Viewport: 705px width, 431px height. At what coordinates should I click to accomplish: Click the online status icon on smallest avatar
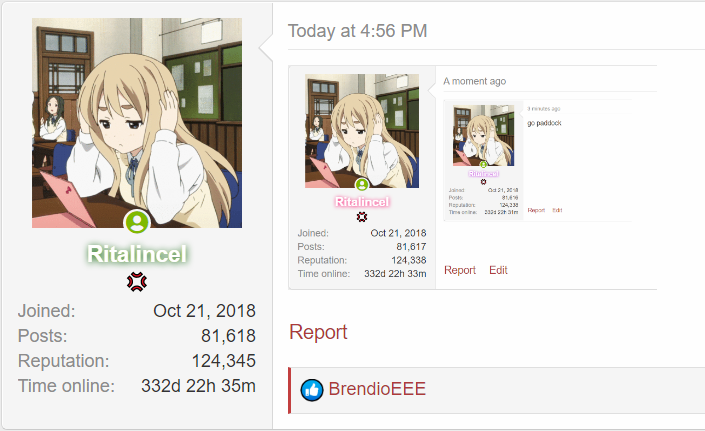pos(483,164)
